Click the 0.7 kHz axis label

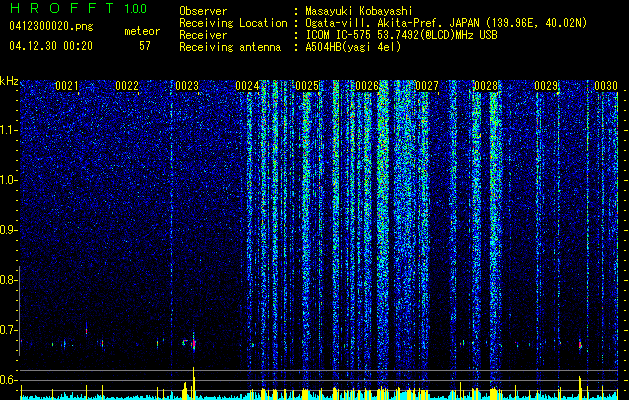tap(9, 330)
